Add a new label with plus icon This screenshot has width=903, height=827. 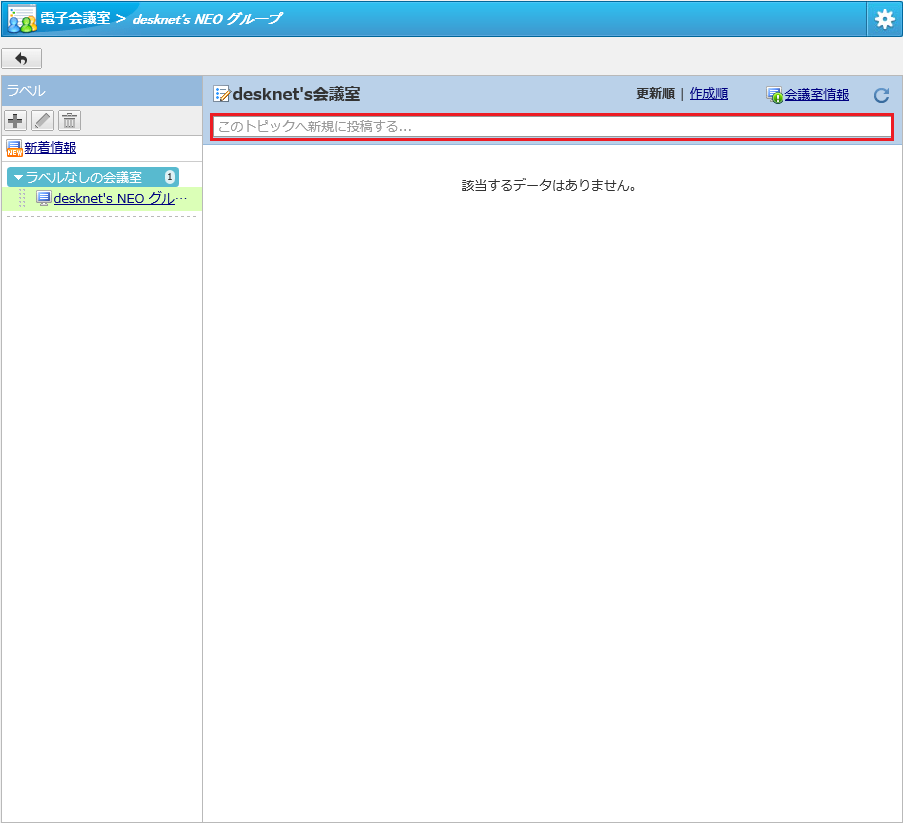(x=16, y=121)
